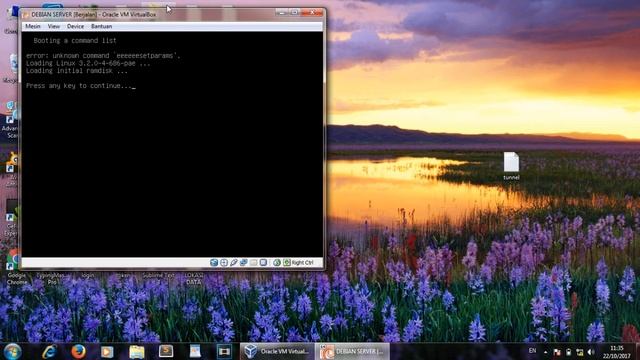Open the document app taskbar icon
The image size is (640, 360).
[x=195, y=351]
